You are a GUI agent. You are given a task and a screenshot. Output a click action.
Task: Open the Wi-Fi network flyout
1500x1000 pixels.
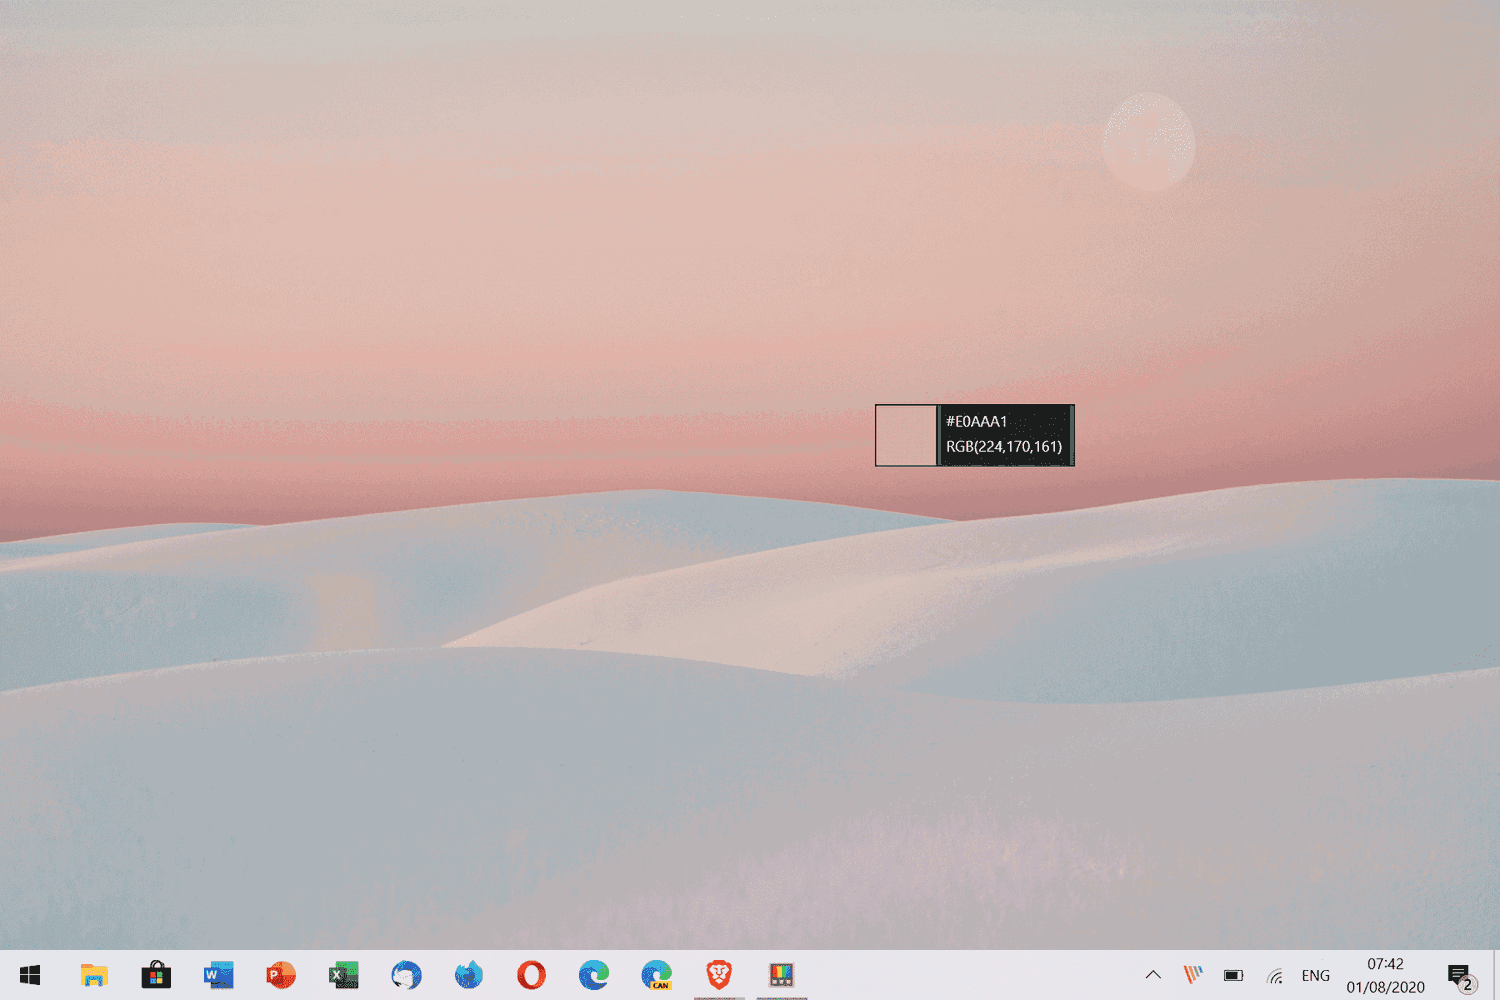1275,976
